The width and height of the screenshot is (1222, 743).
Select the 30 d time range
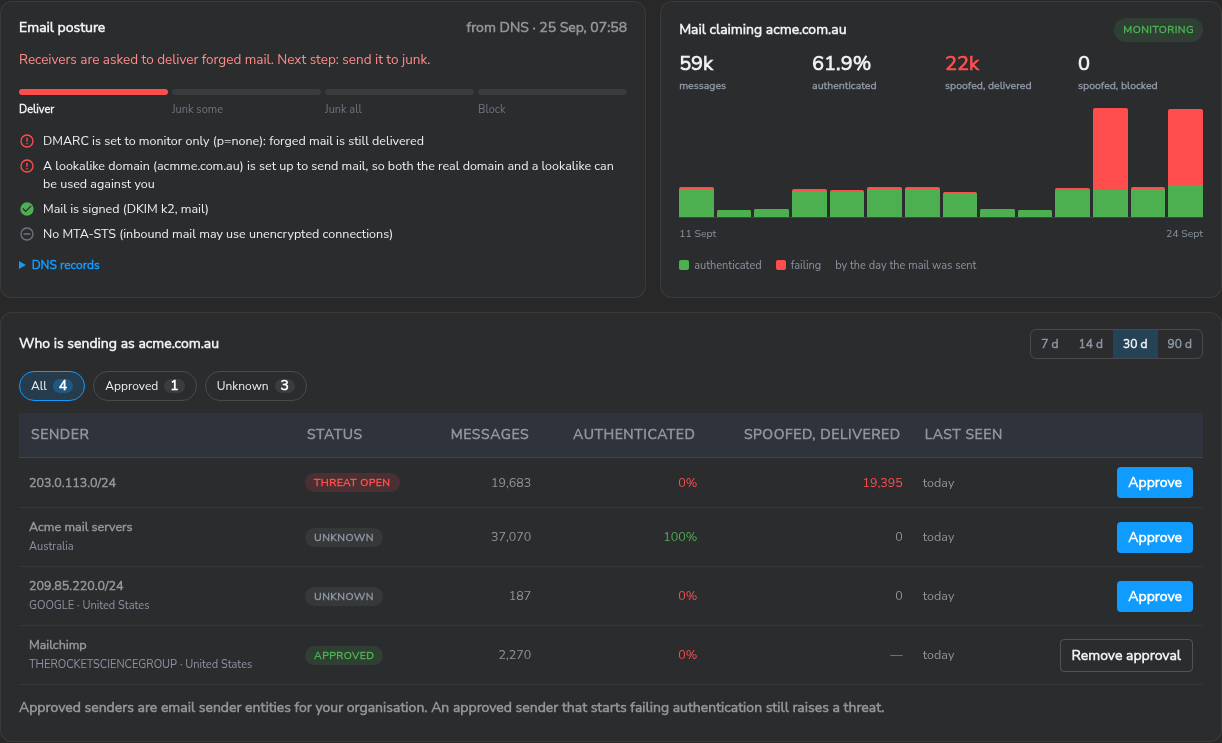tap(1135, 344)
